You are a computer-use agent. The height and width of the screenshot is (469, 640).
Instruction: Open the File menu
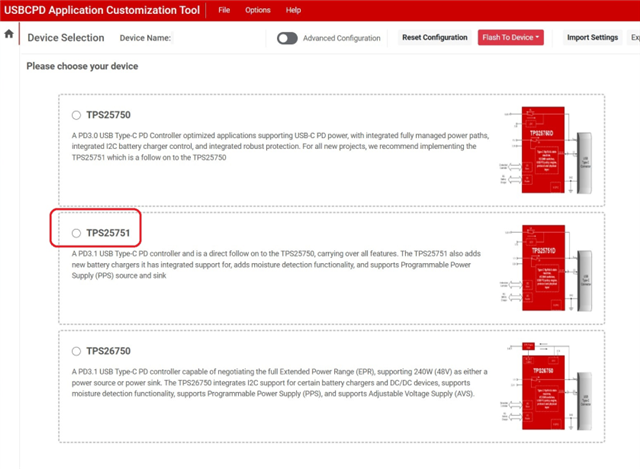click(x=224, y=10)
